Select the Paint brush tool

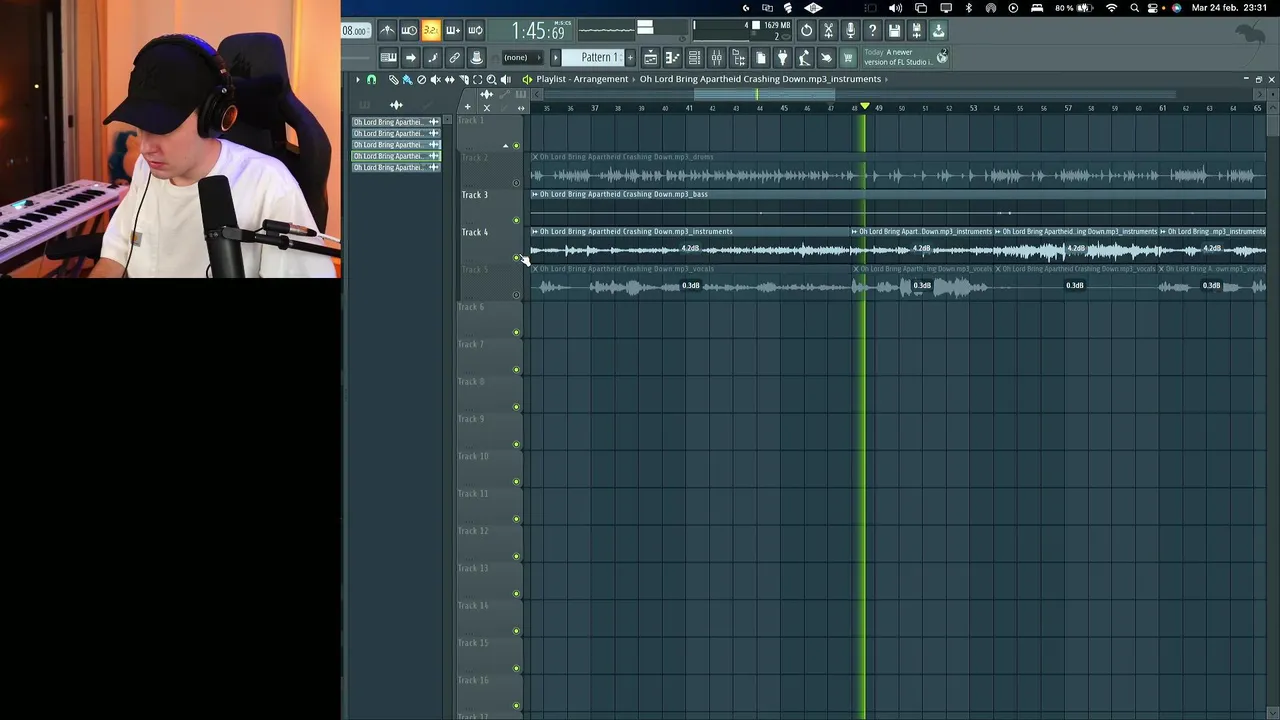(407, 79)
